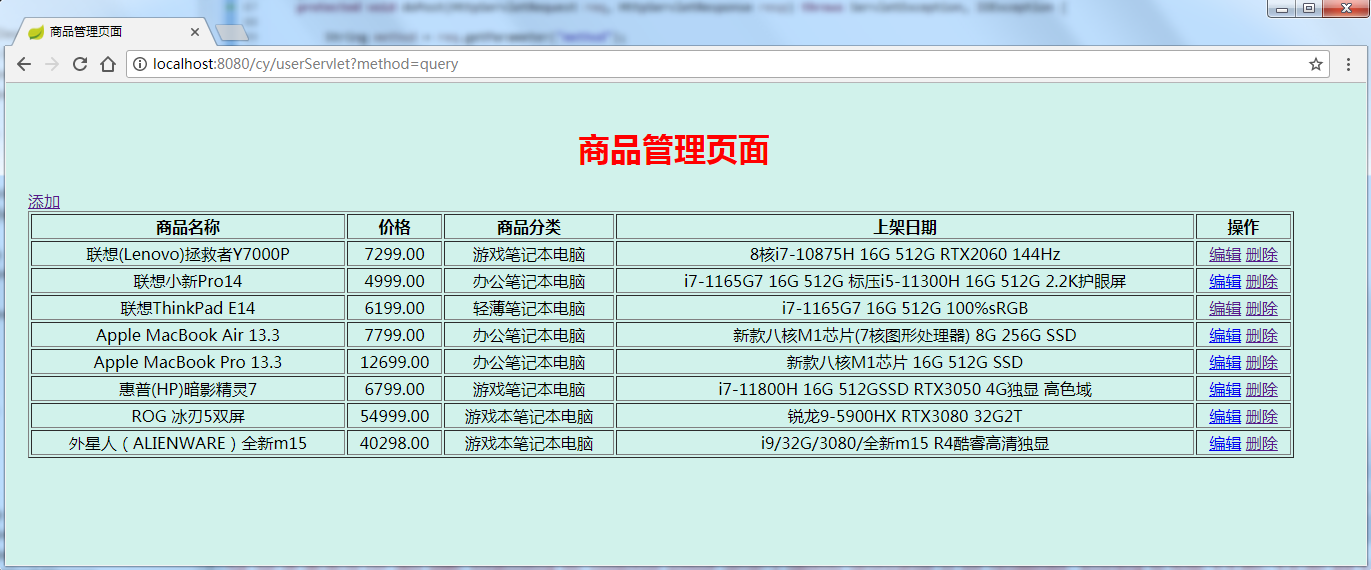Select the price cell 7299.00
1371x570 pixels.
click(x=395, y=254)
